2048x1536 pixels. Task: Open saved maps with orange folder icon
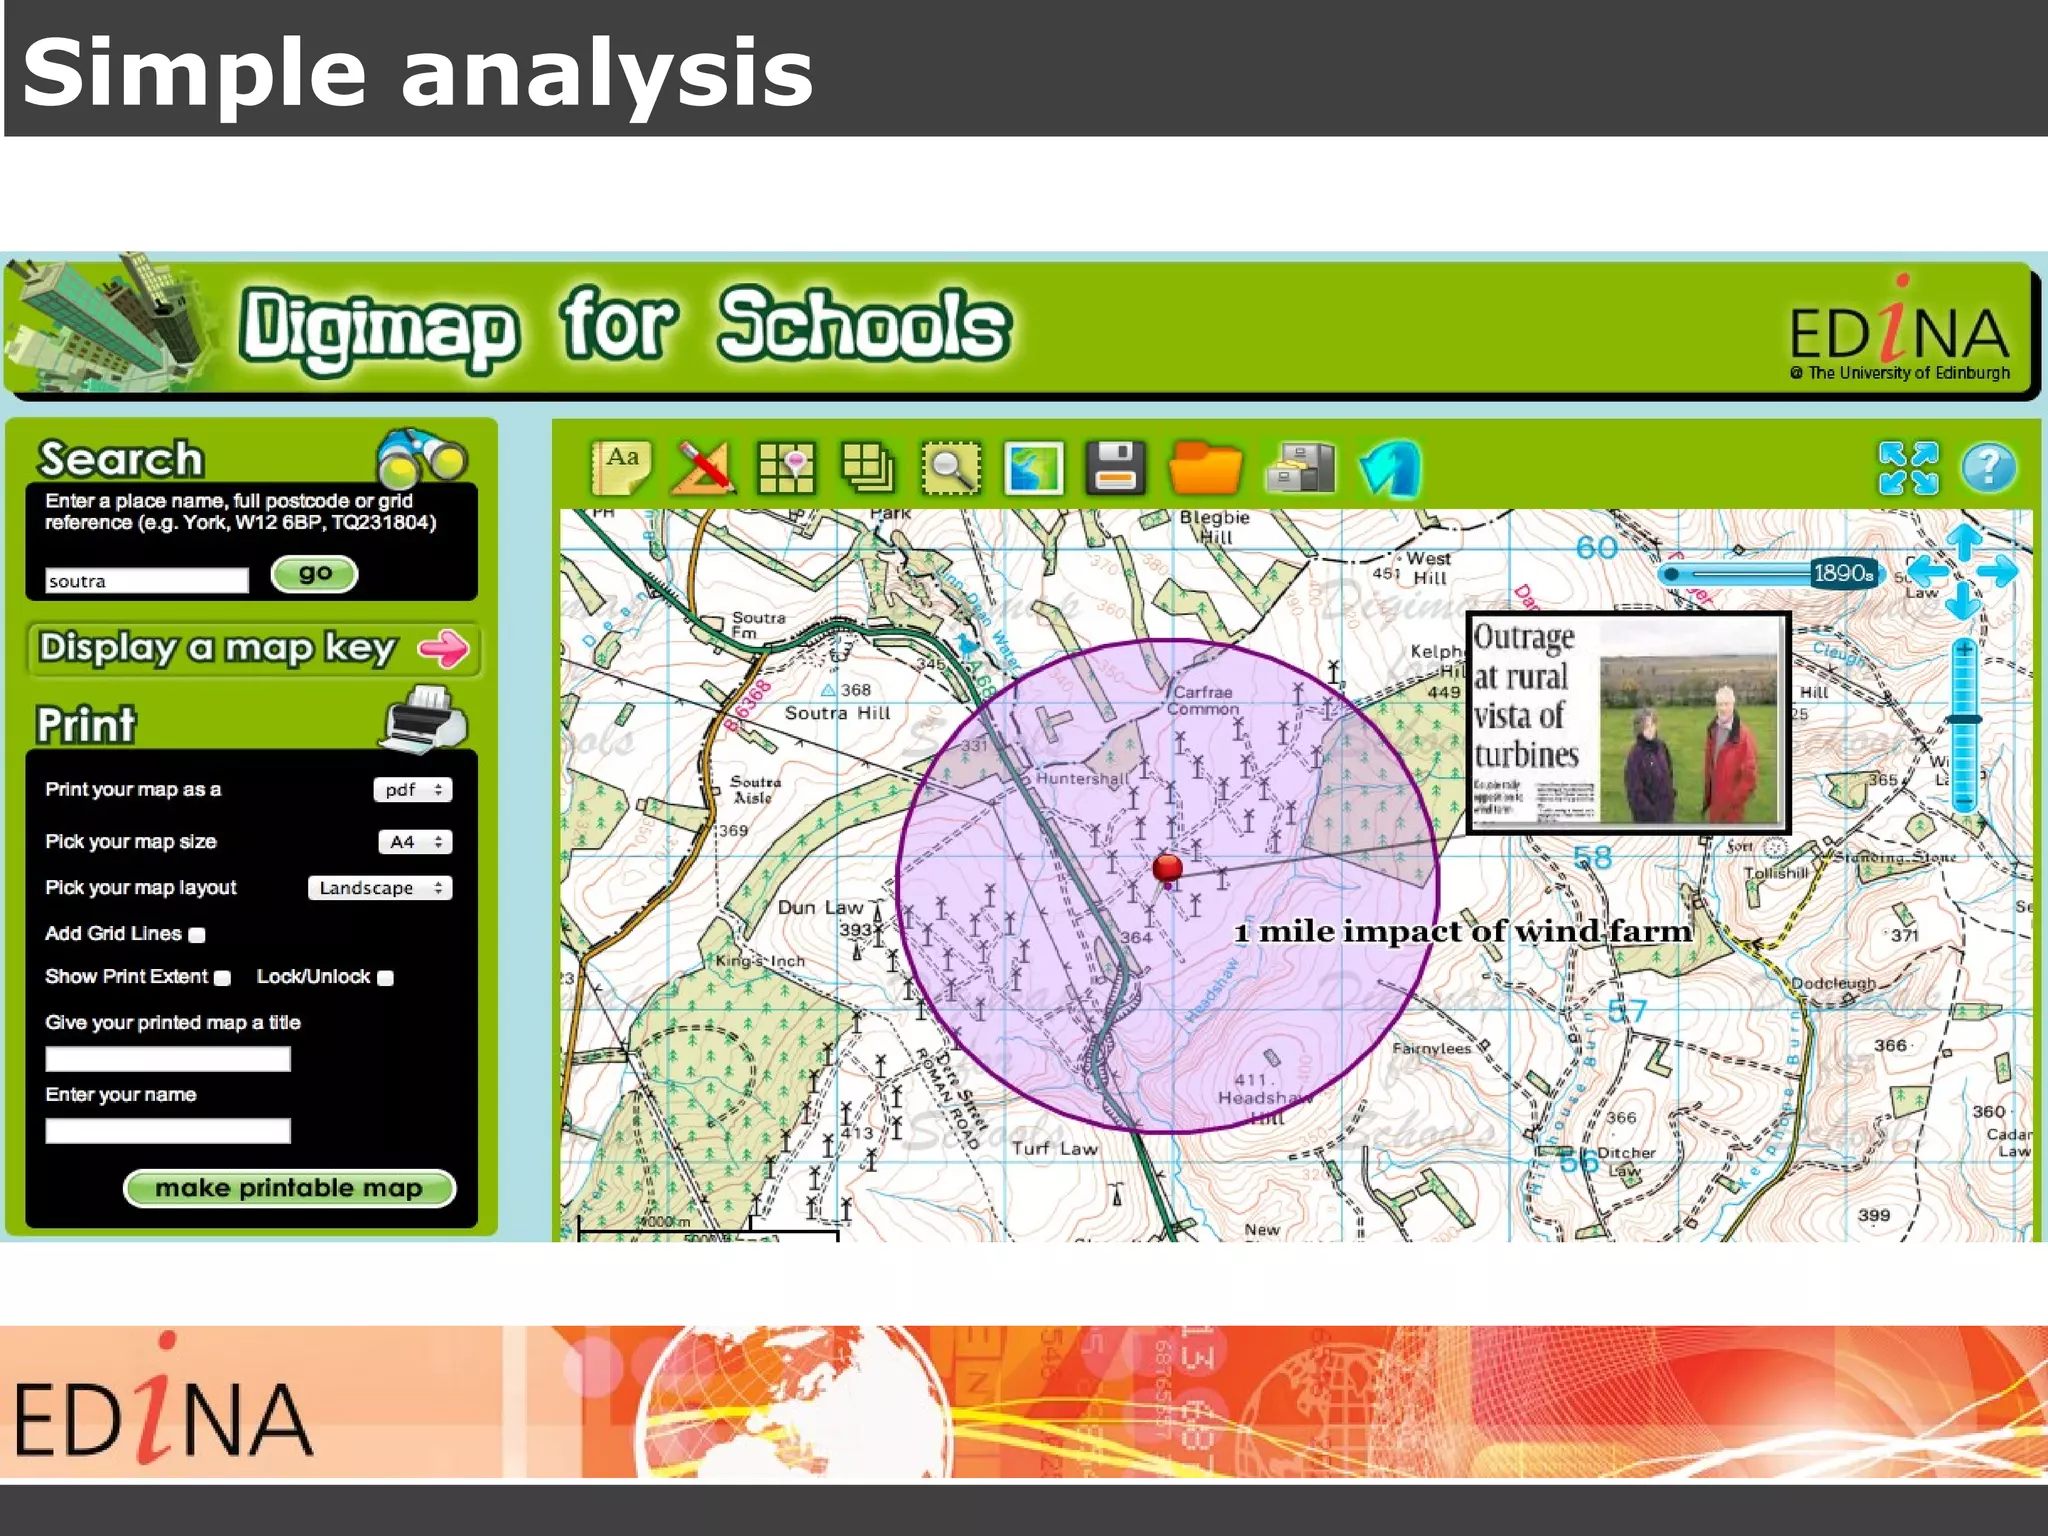click(x=1204, y=468)
